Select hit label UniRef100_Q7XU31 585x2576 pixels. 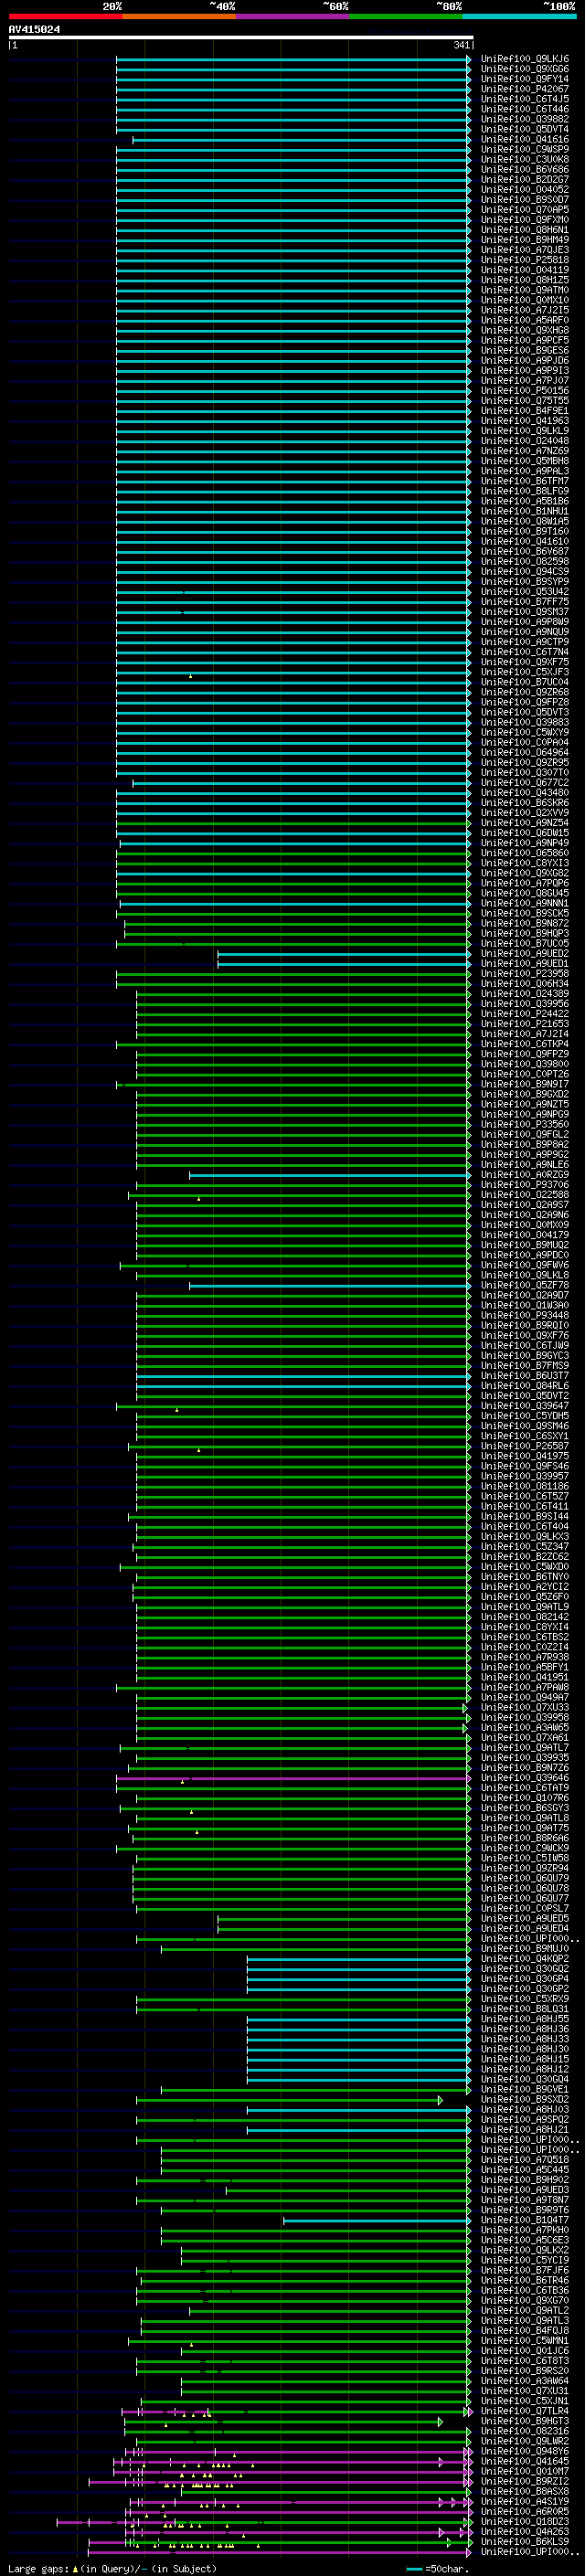click(525, 2390)
